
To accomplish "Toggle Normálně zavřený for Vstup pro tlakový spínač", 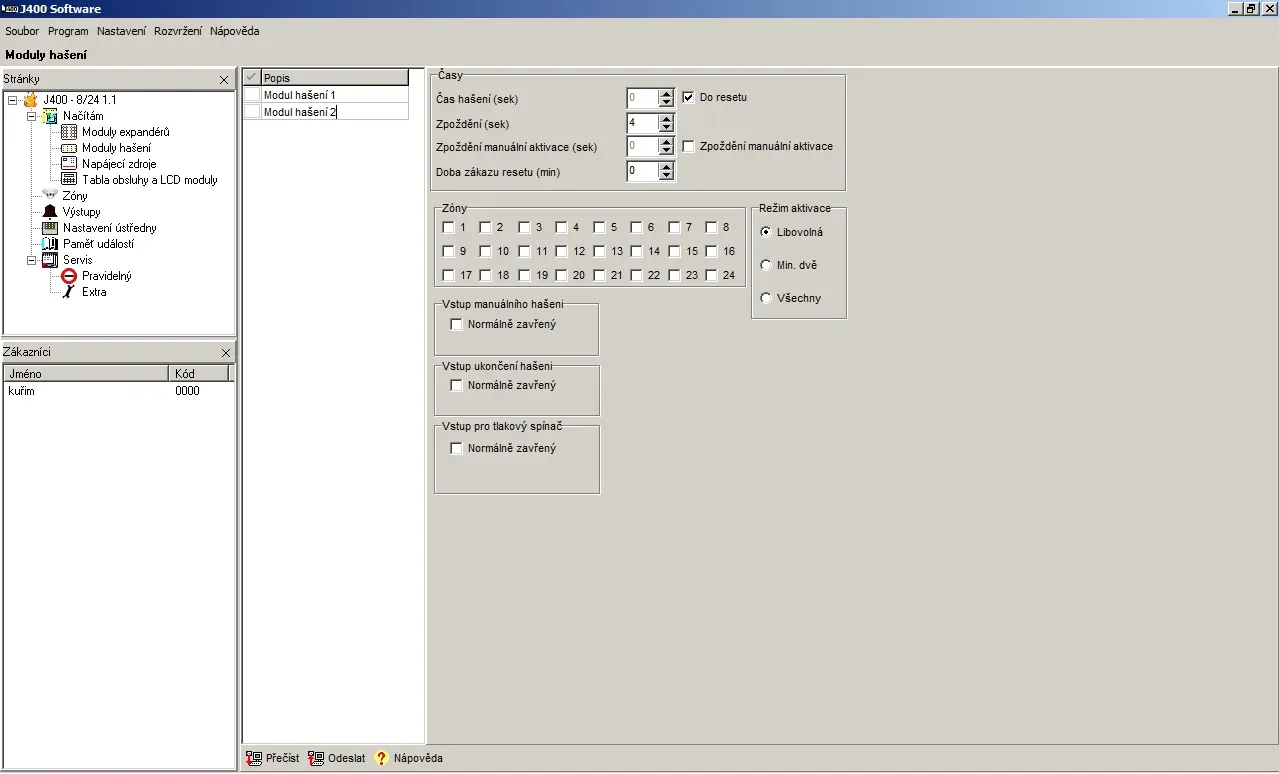I will [x=457, y=449].
